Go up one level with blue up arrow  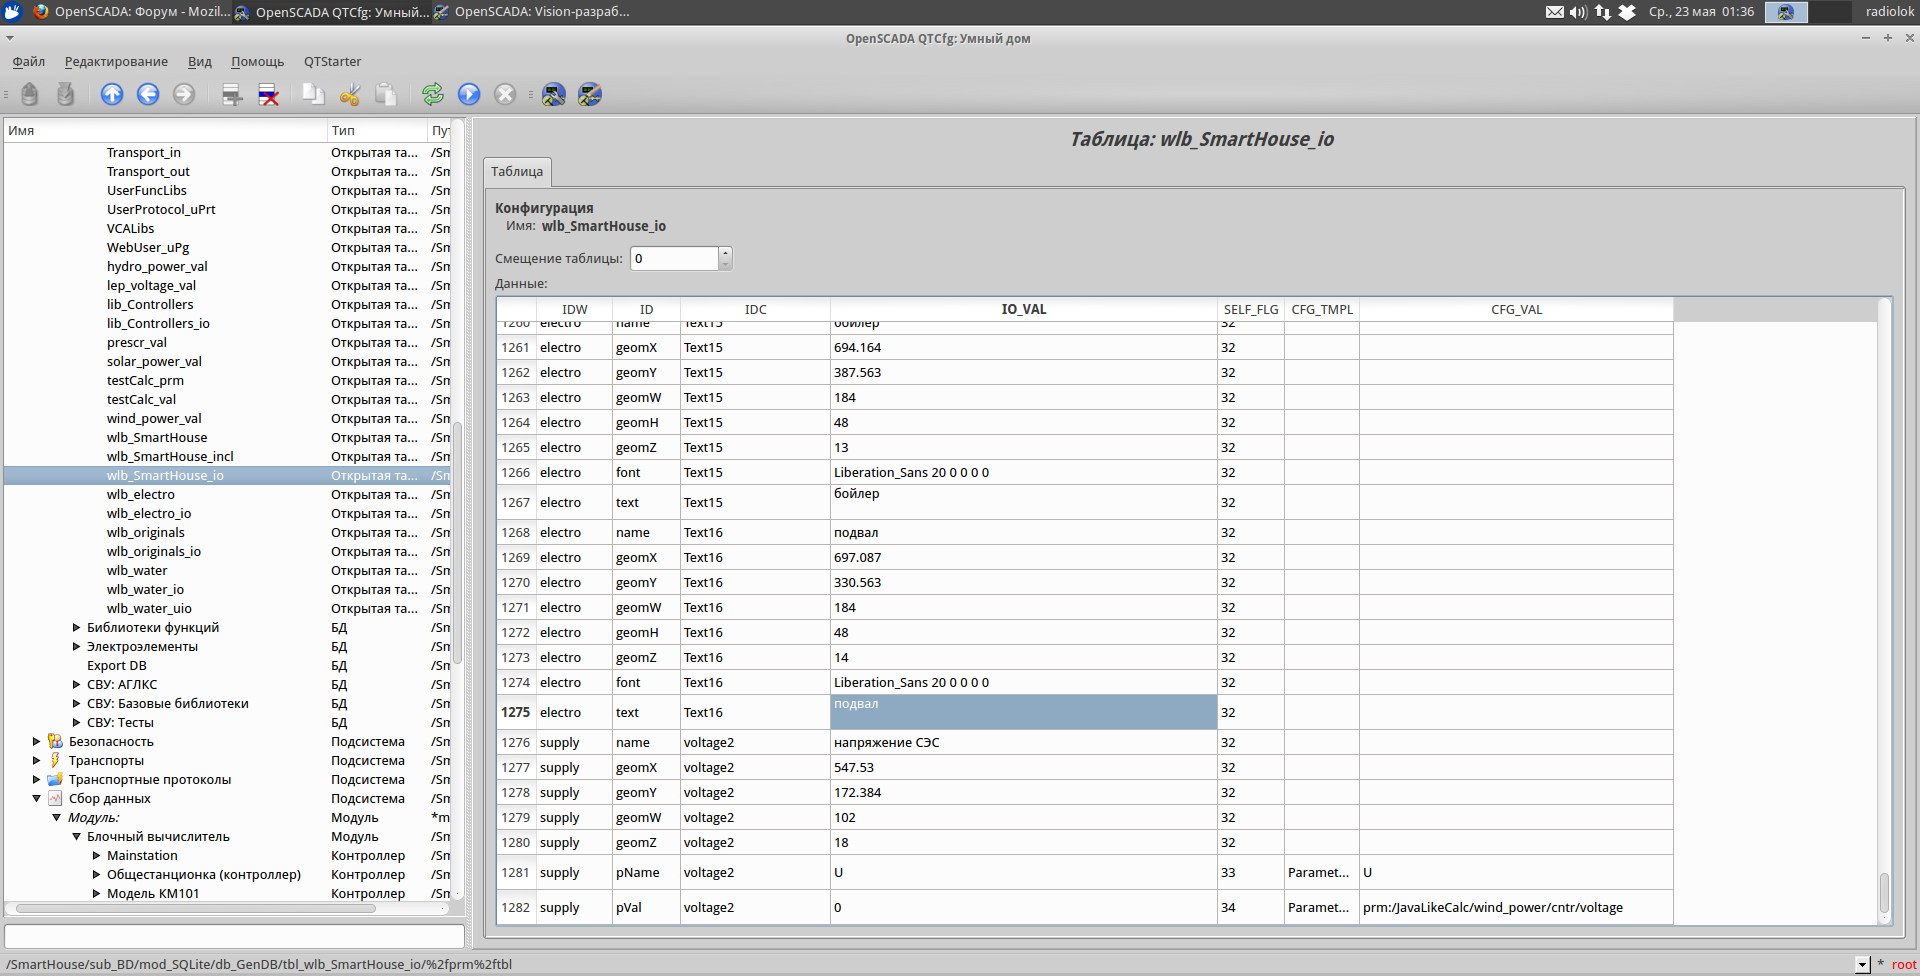tap(112, 94)
